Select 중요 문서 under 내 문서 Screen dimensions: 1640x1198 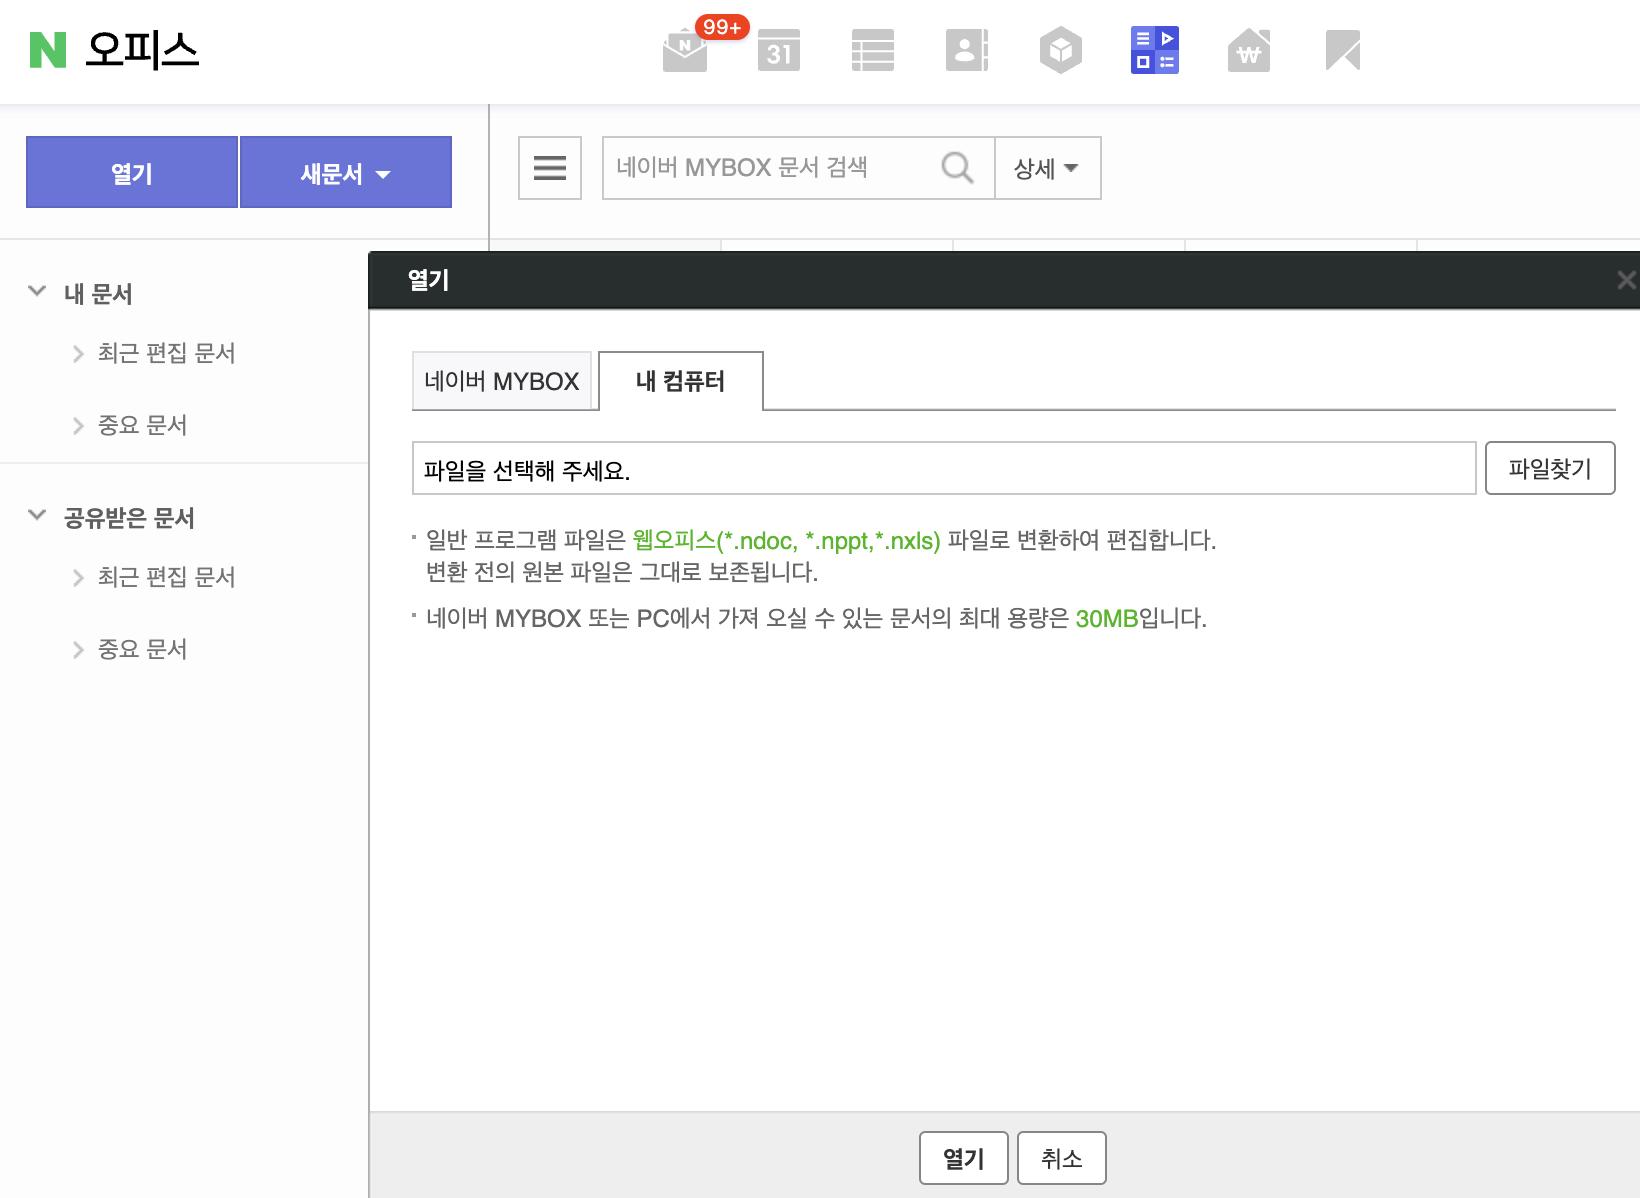(x=142, y=425)
